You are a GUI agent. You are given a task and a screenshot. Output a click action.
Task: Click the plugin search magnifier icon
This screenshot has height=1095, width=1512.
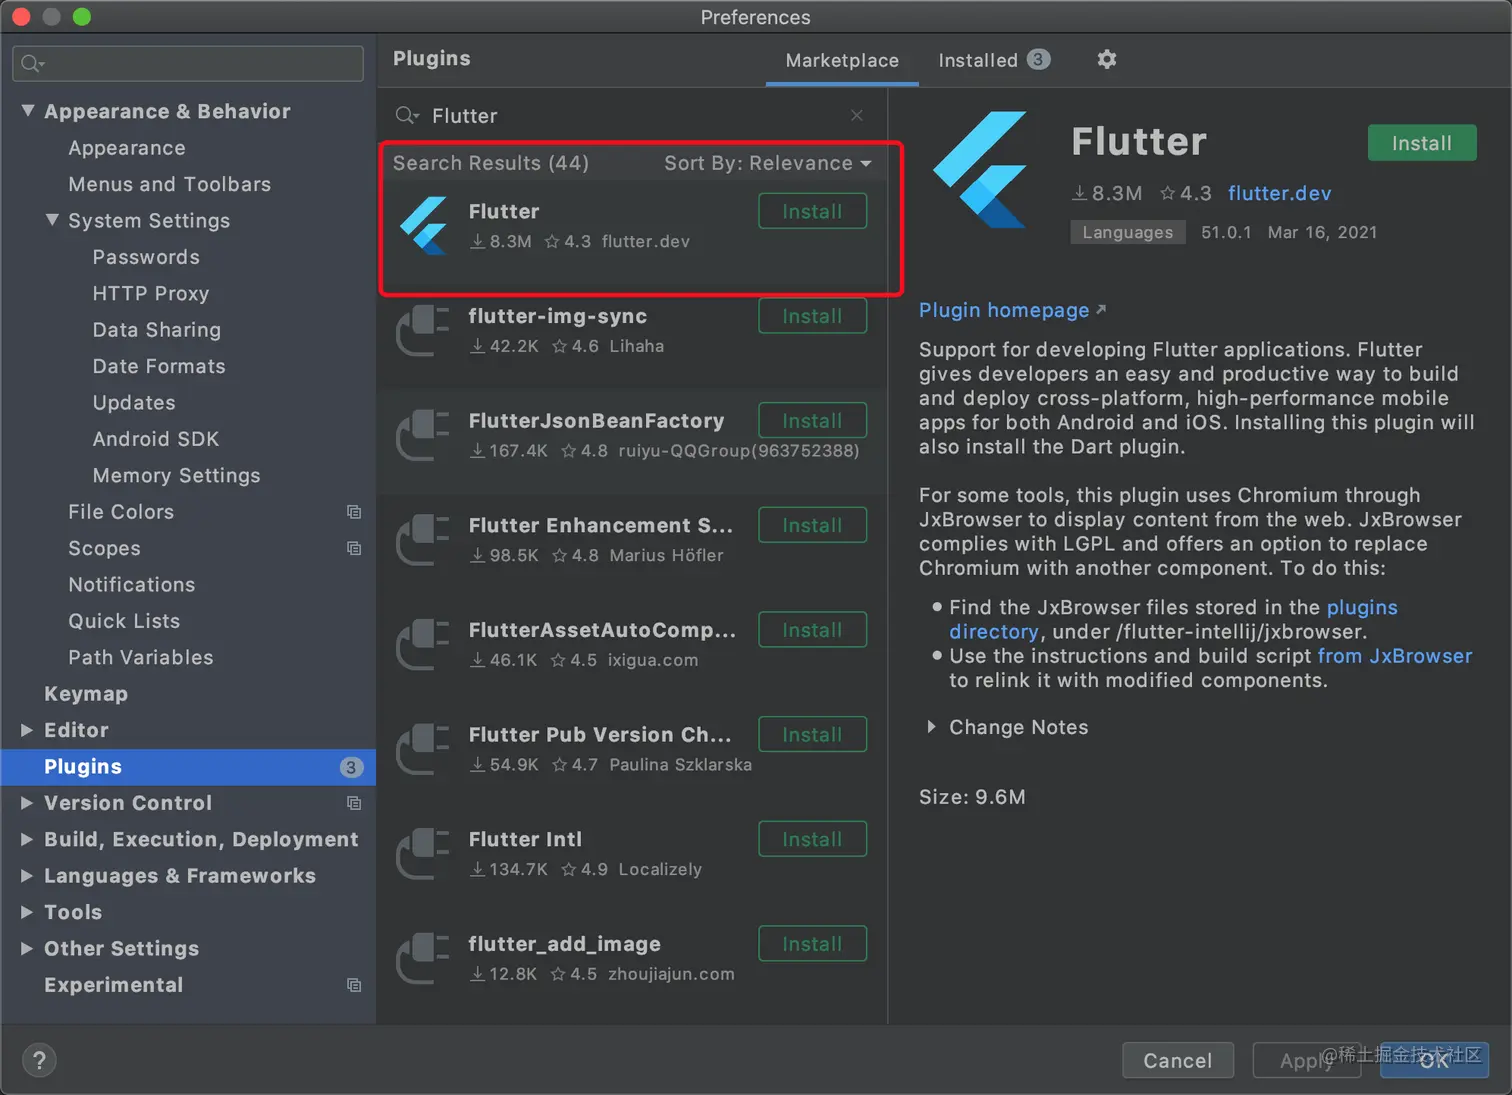pyautogui.click(x=406, y=116)
